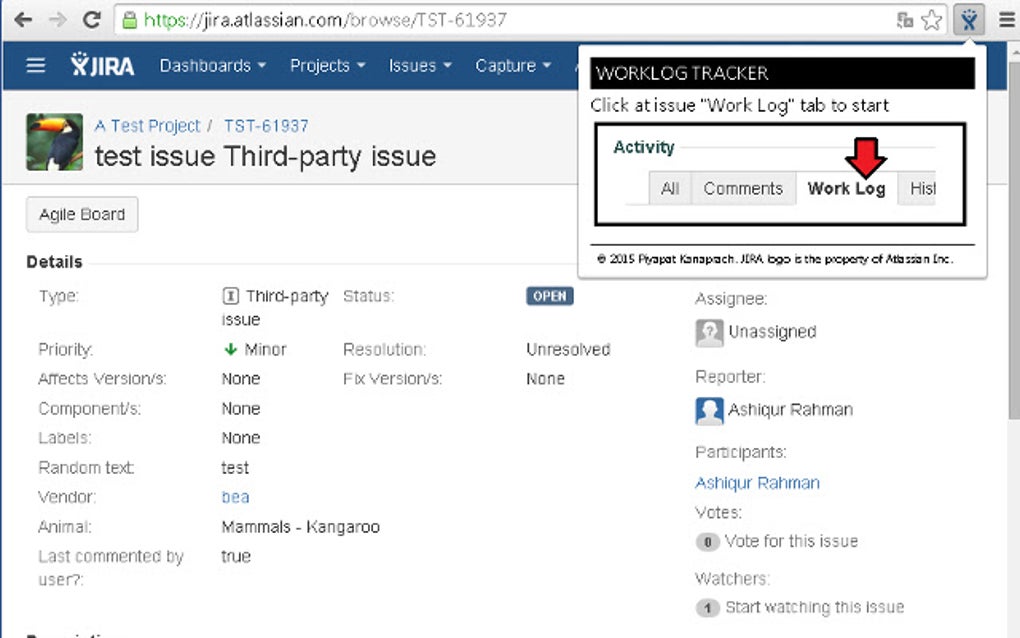Viewport: 1020px width, 638px height.
Task: Click the JIRA logo
Action: point(103,65)
